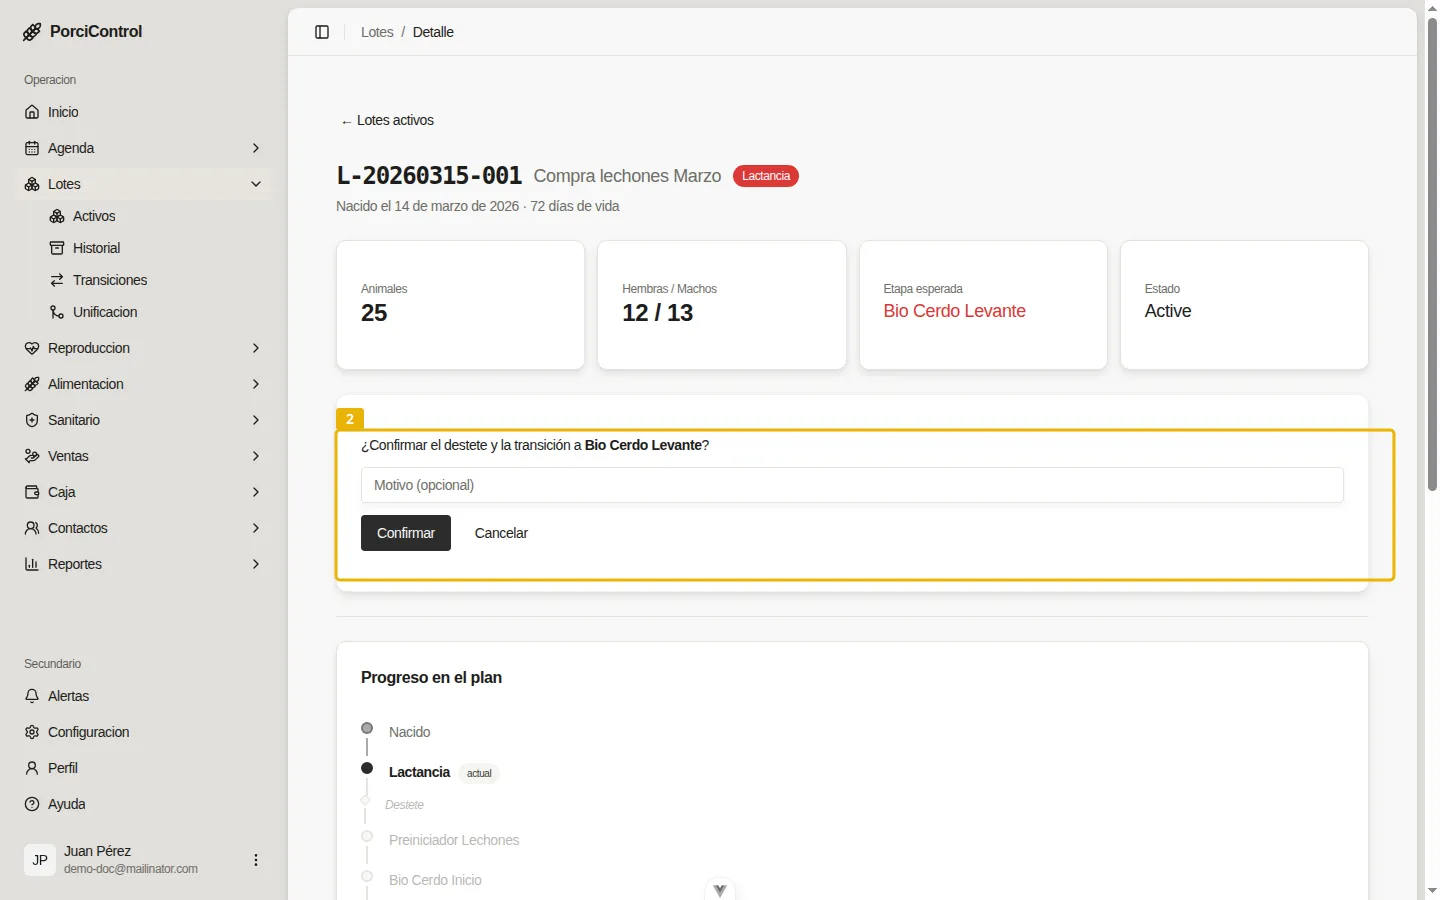This screenshot has height=900, width=1440.
Task: Click the Reportes chart icon
Action: (32, 564)
